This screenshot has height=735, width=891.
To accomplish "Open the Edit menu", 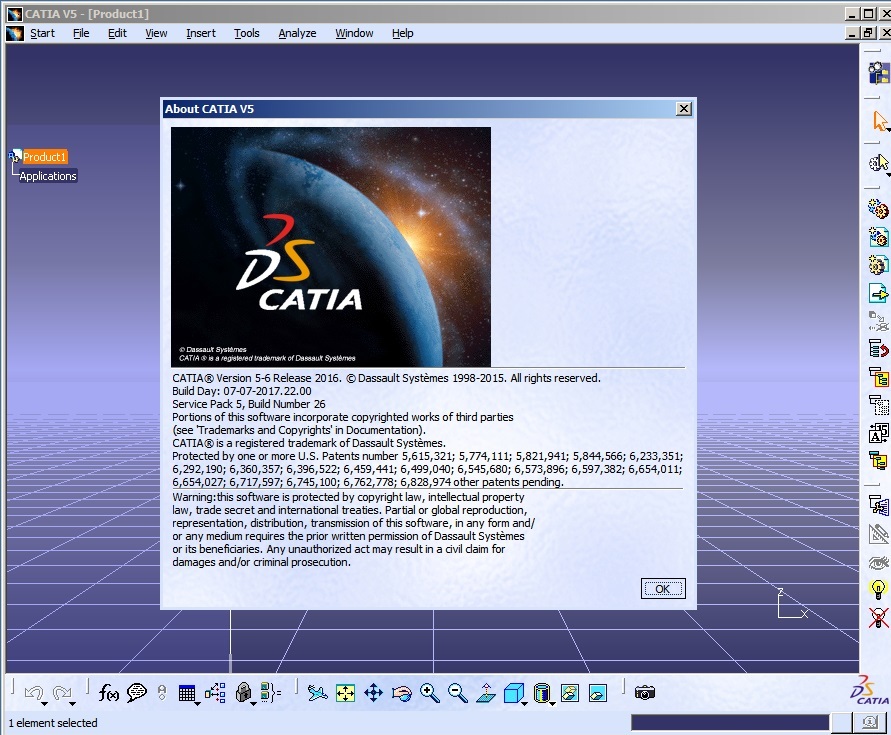I will click(x=117, y=33).
